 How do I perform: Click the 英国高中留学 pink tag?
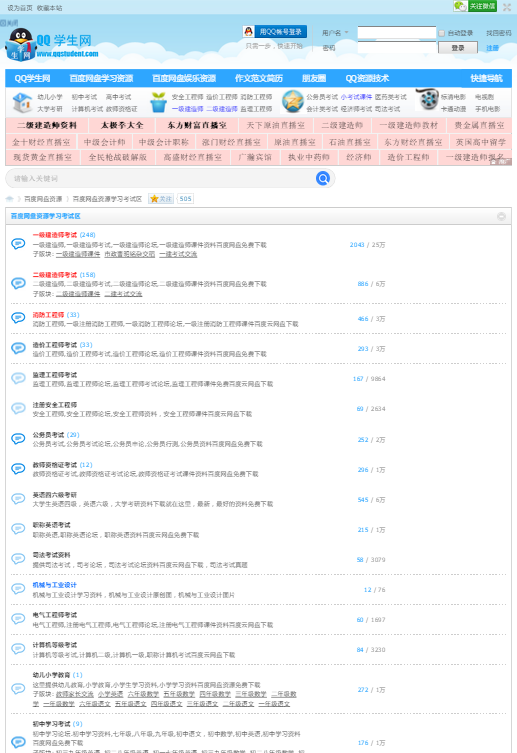point(481,142)
